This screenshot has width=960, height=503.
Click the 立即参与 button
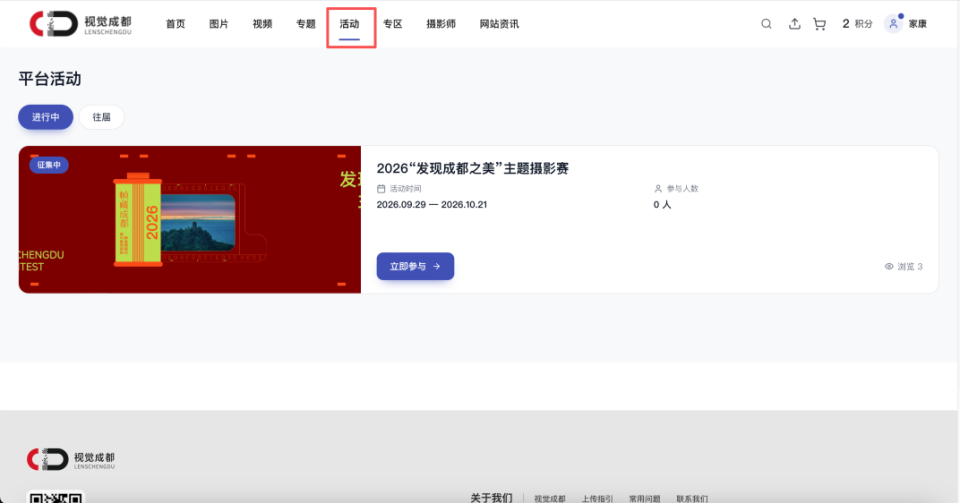(415, 266)
